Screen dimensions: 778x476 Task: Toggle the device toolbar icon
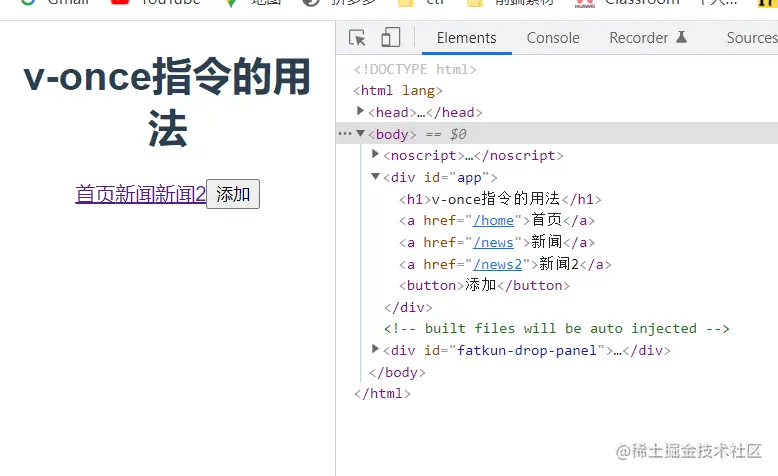(390, 37)
